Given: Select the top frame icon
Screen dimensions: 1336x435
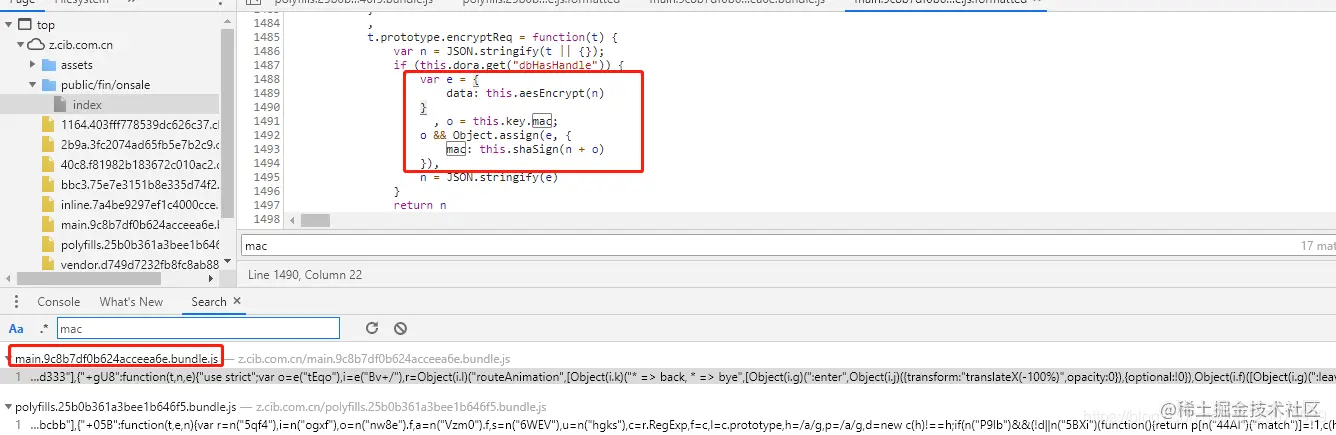Looking at the screenshot, I should 25,25.
